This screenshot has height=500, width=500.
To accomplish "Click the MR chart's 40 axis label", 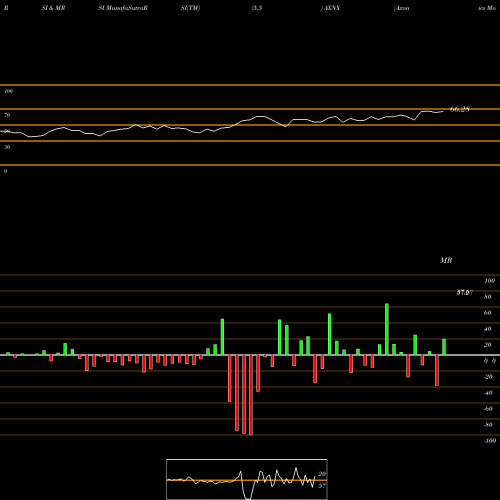I will (488, 329).
